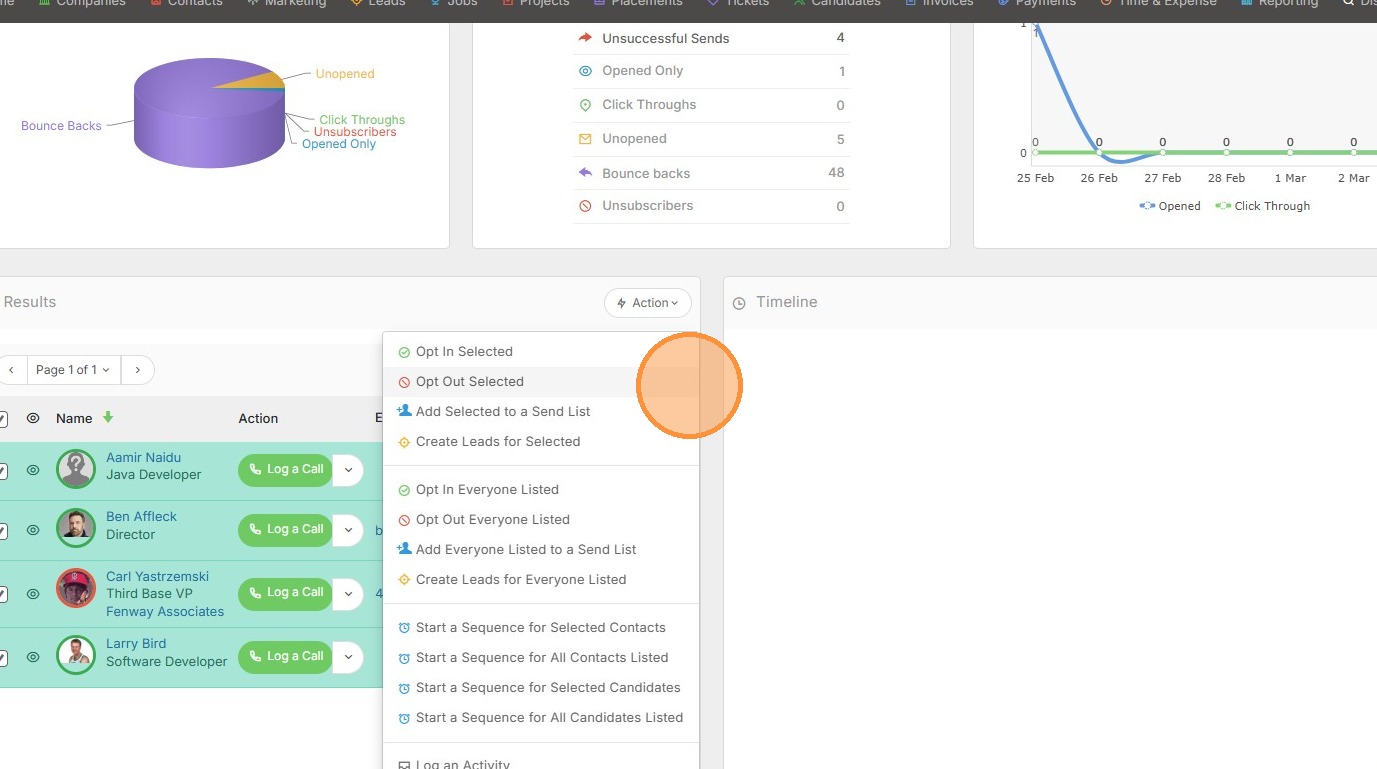Viewport: 1377px width, 769px height.
Task: Choose Opt In Selected from the menu
Action: (541, 352)
